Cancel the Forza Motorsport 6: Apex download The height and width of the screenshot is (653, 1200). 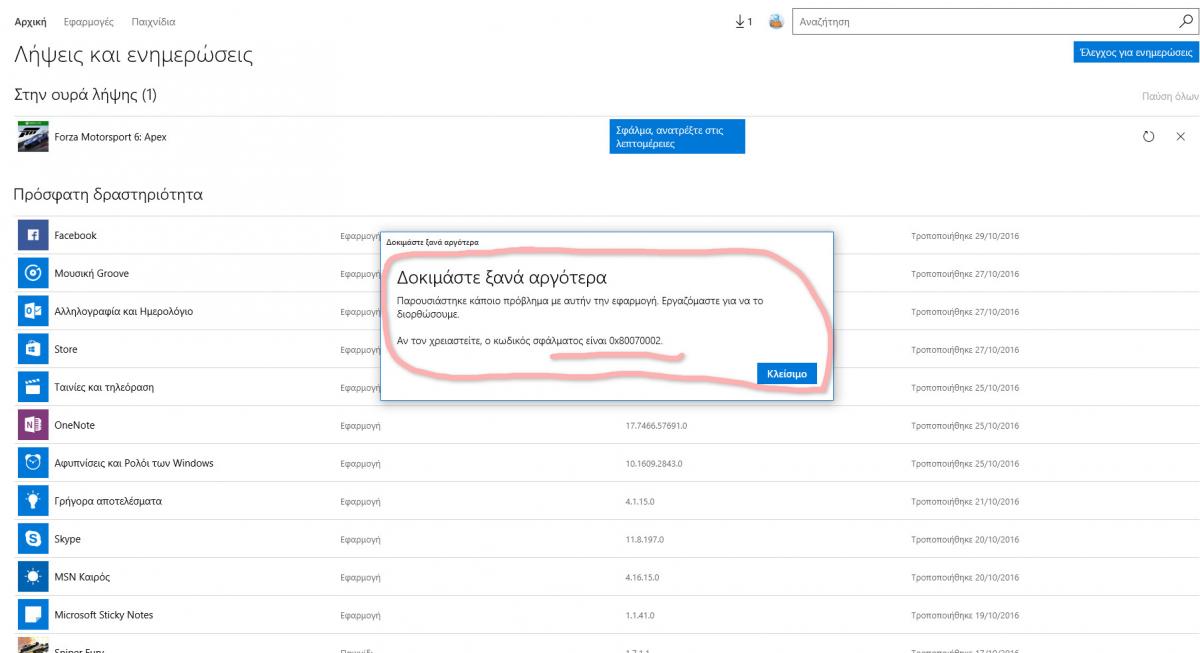pyautogui.click(x=1181, y=137)
